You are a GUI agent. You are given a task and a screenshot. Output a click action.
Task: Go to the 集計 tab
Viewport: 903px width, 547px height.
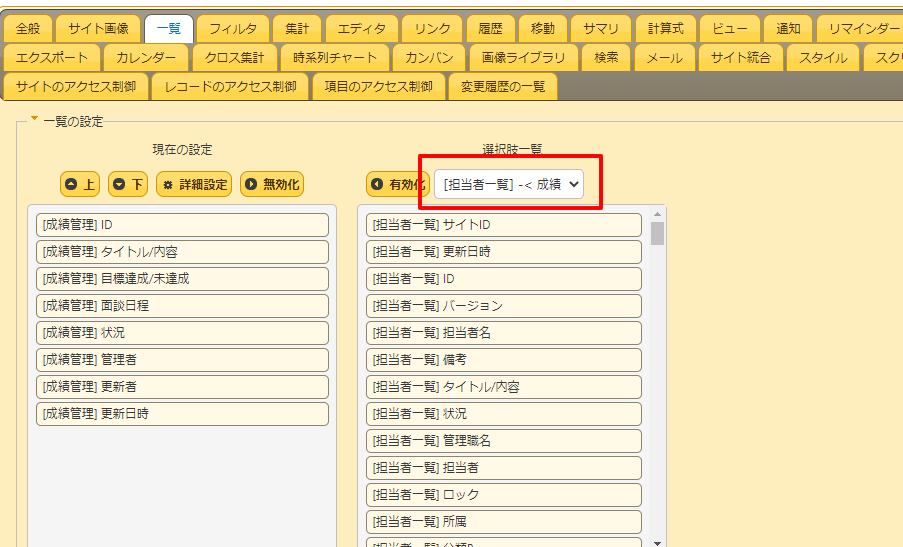coord(297,28)
